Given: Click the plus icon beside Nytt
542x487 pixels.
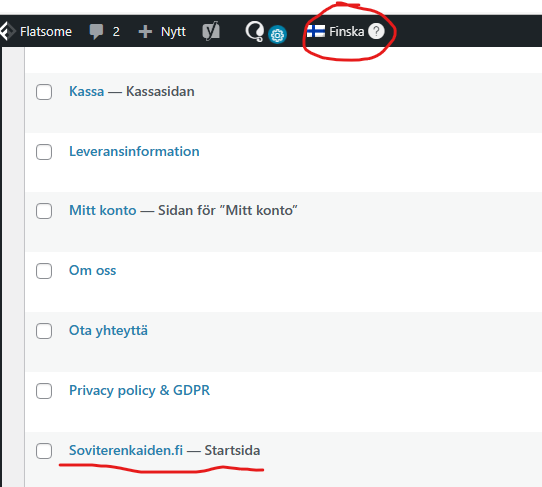Looking at the screenshot, I should [145, 31].
